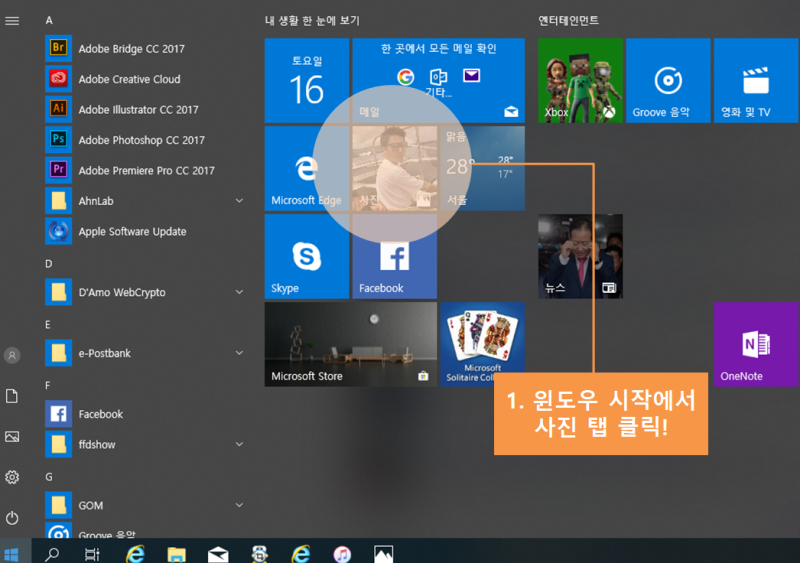
Task: Open Photos app from the taskbar
Action: 383,554
